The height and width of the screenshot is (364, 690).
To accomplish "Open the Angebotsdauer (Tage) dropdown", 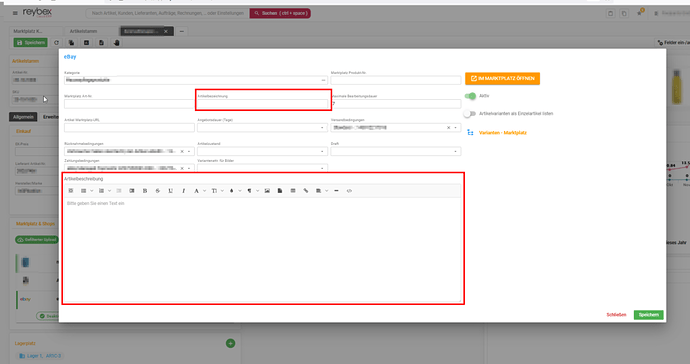I will (x=262, y=128).
